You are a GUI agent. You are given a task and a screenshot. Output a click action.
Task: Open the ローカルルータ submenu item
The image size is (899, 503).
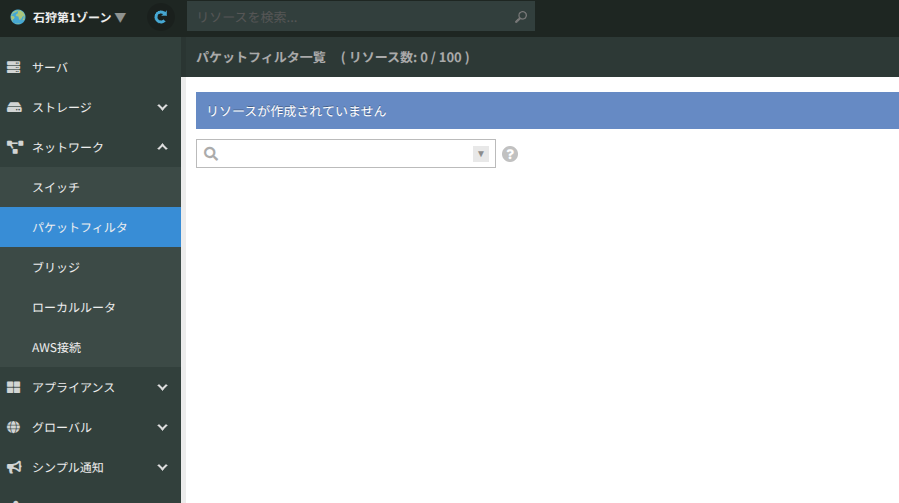[91, 307]
